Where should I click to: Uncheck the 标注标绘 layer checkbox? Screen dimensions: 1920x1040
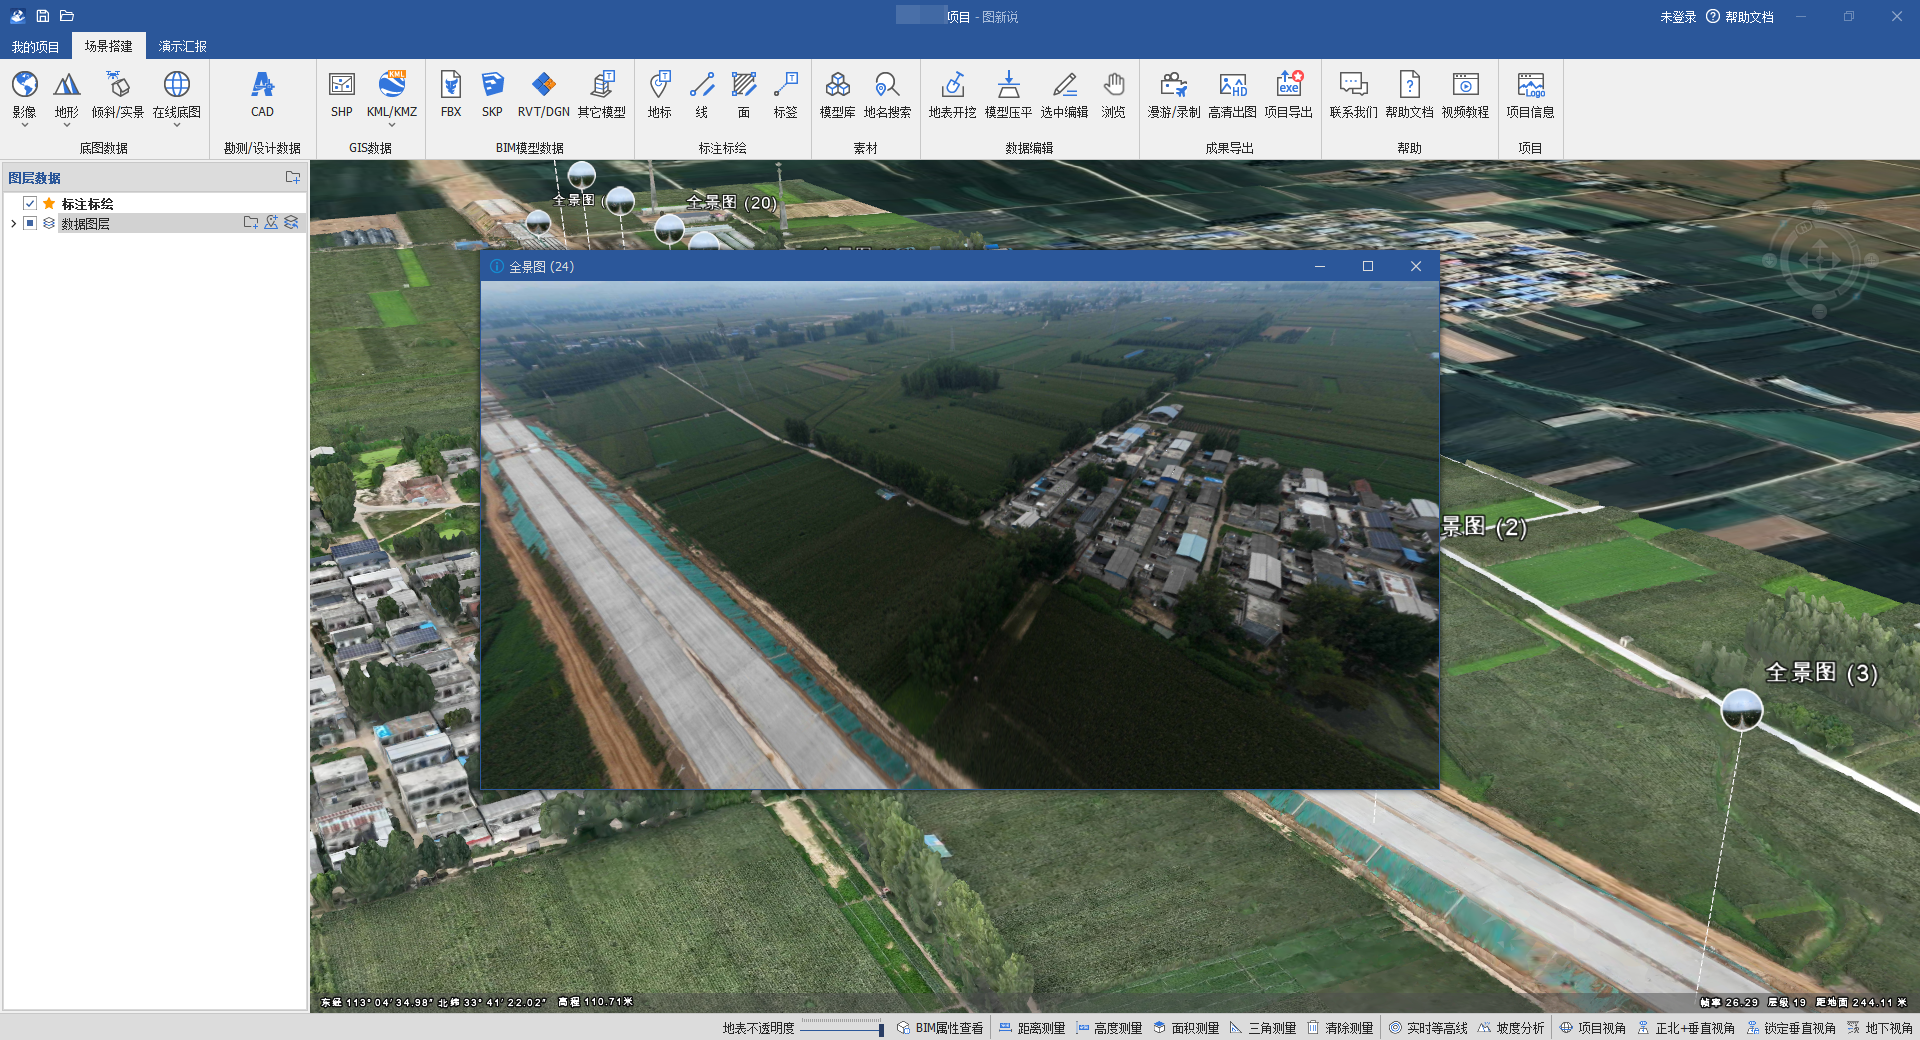(x=30, y=203)
